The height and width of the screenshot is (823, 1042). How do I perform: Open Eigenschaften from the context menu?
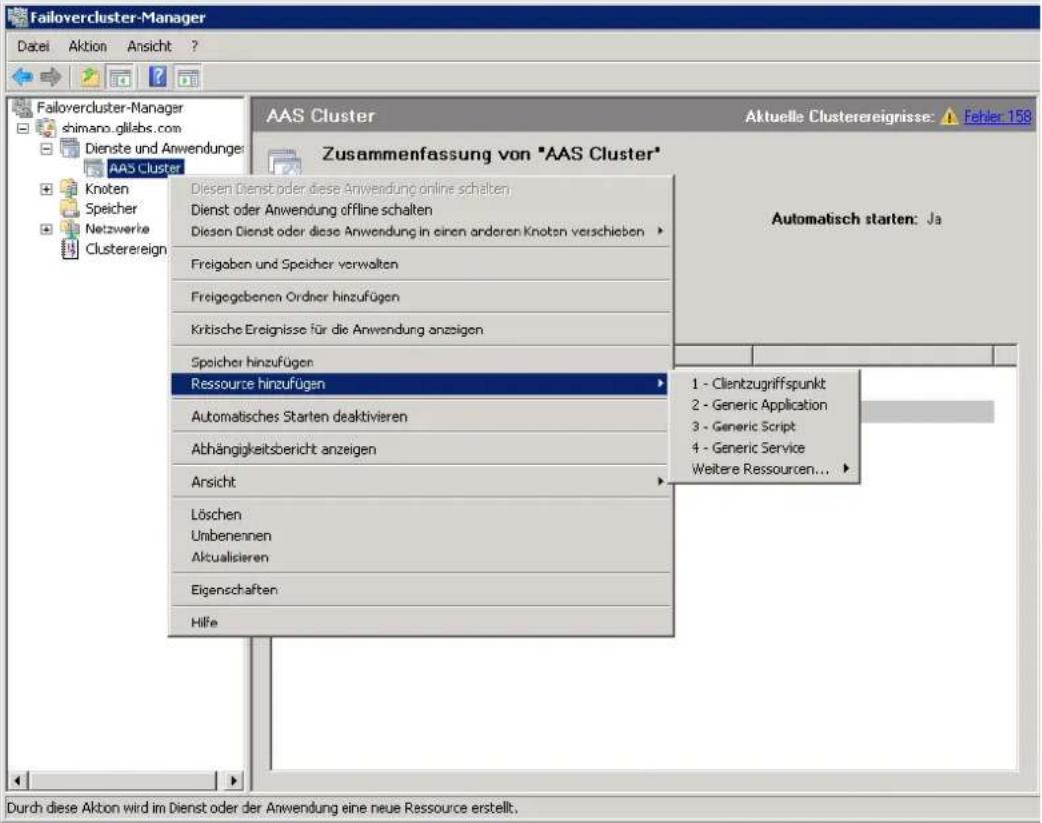[421, 590]
